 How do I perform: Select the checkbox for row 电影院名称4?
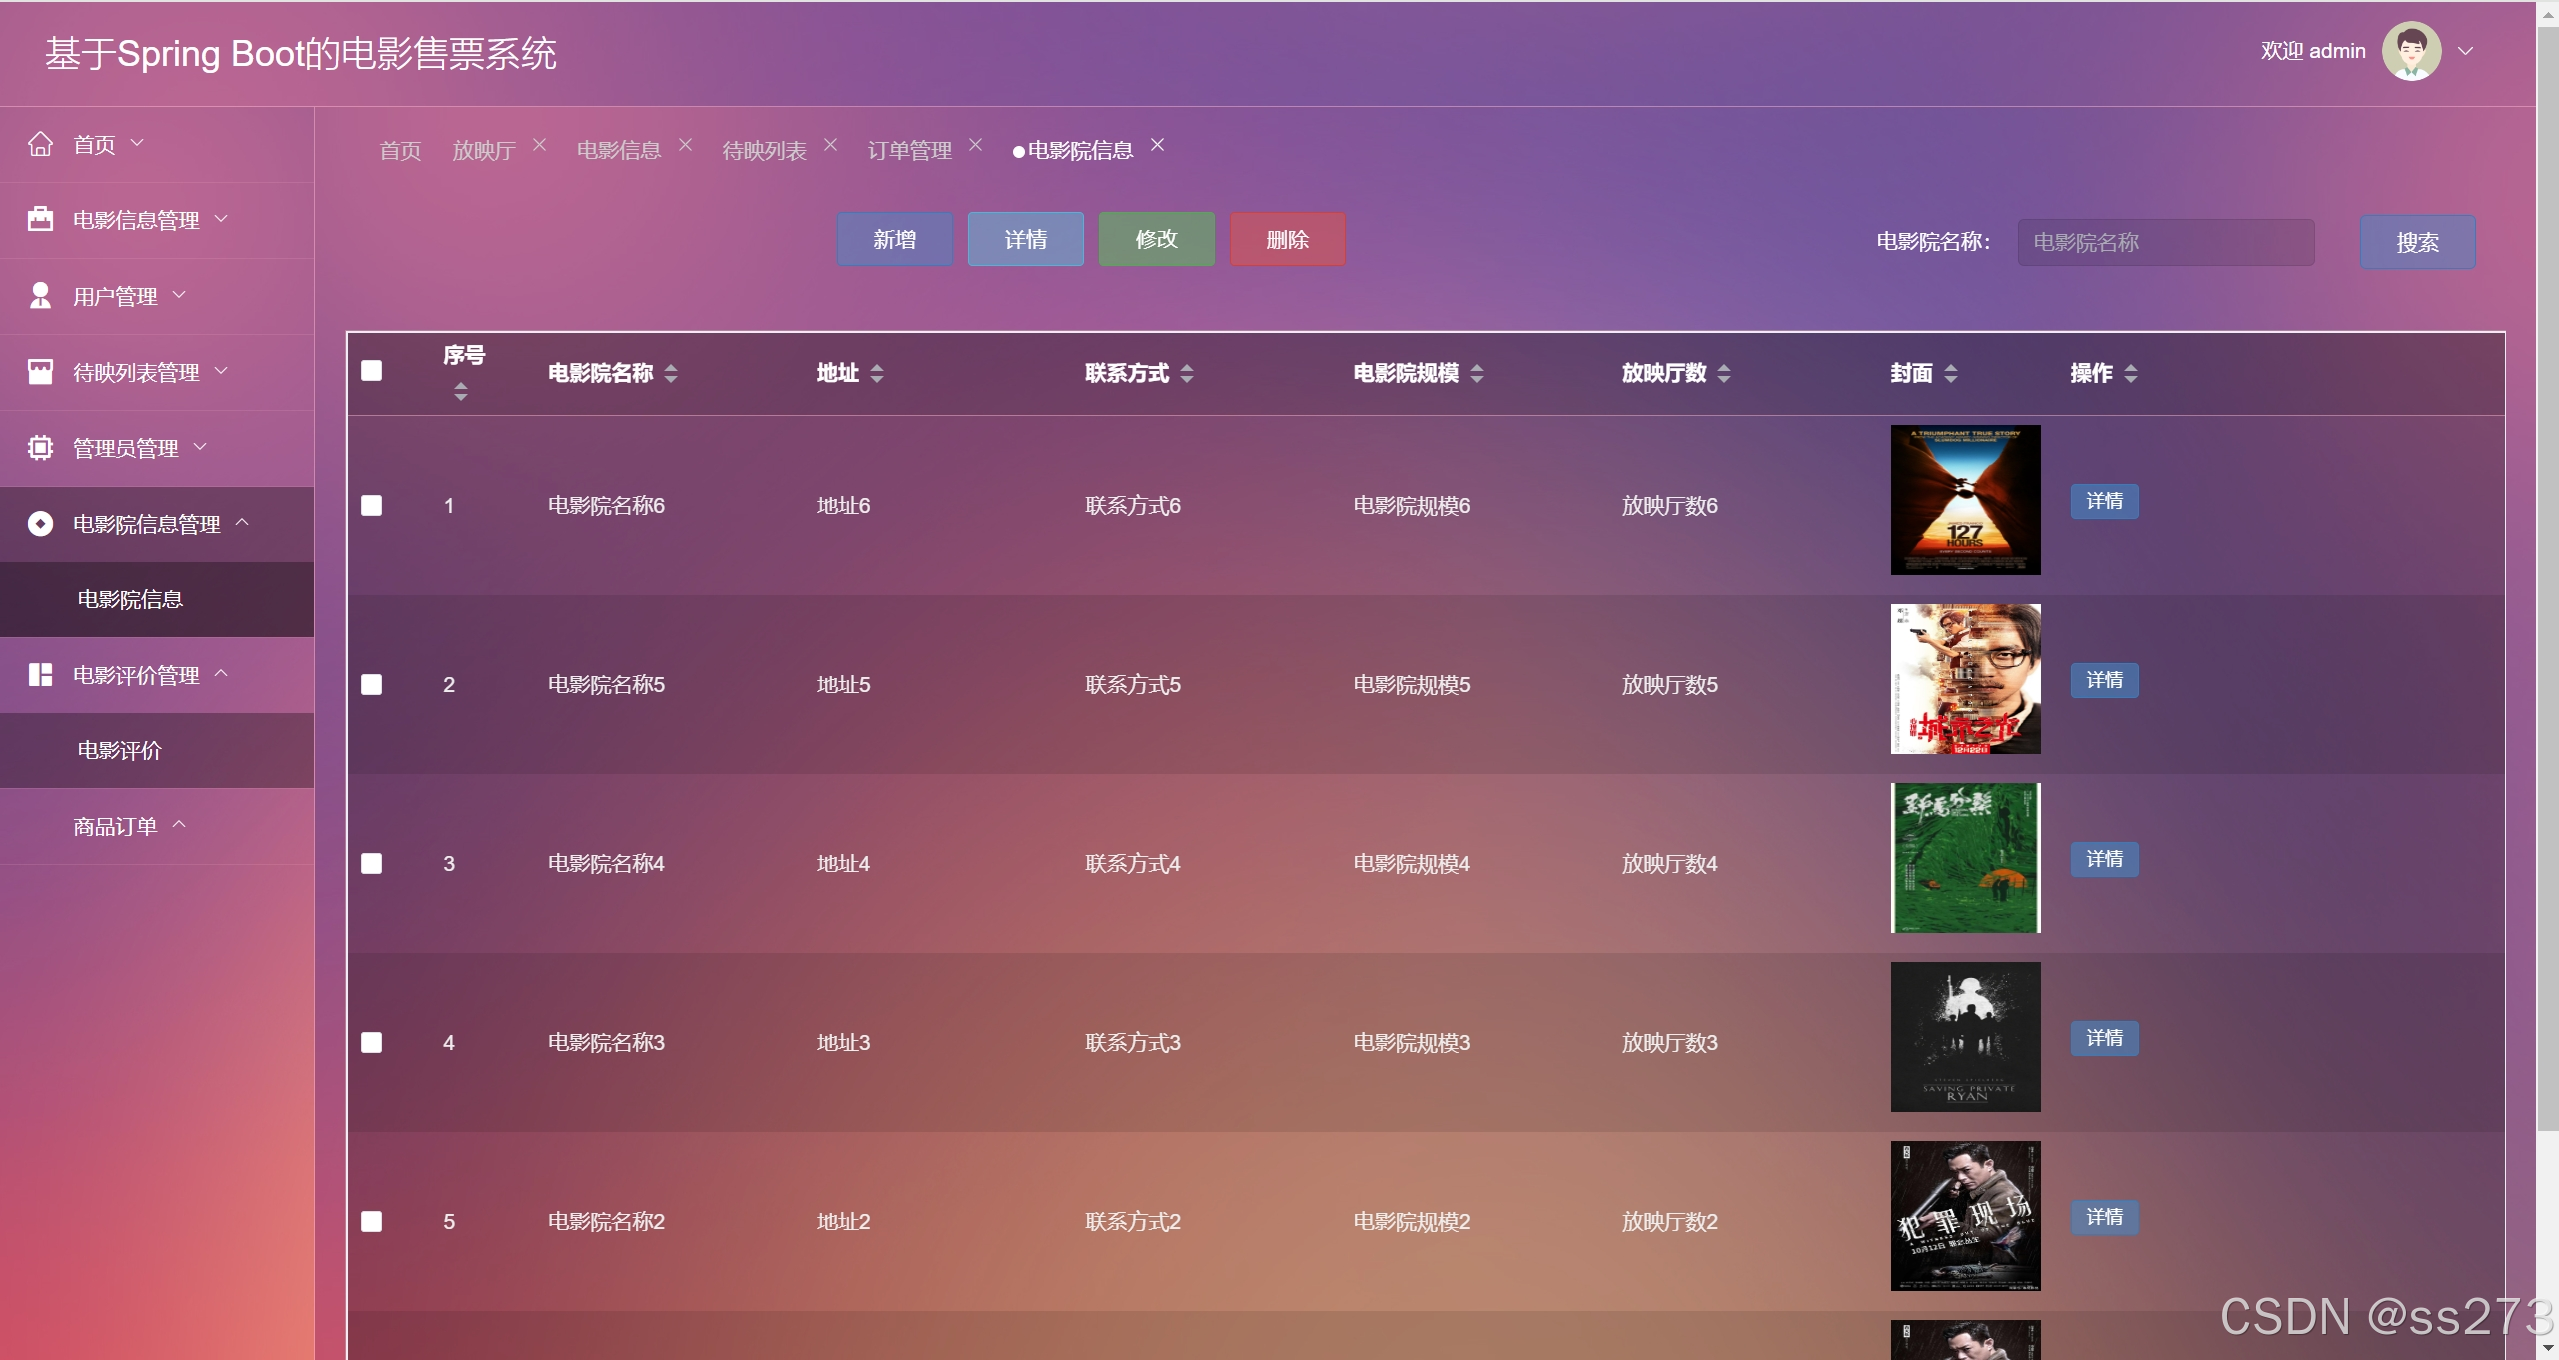(x=372, y=863)
